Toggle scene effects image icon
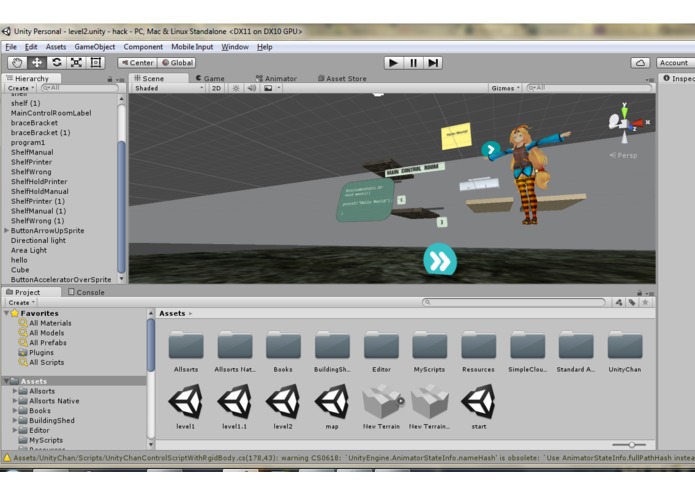695x494 pixels. 268,88
